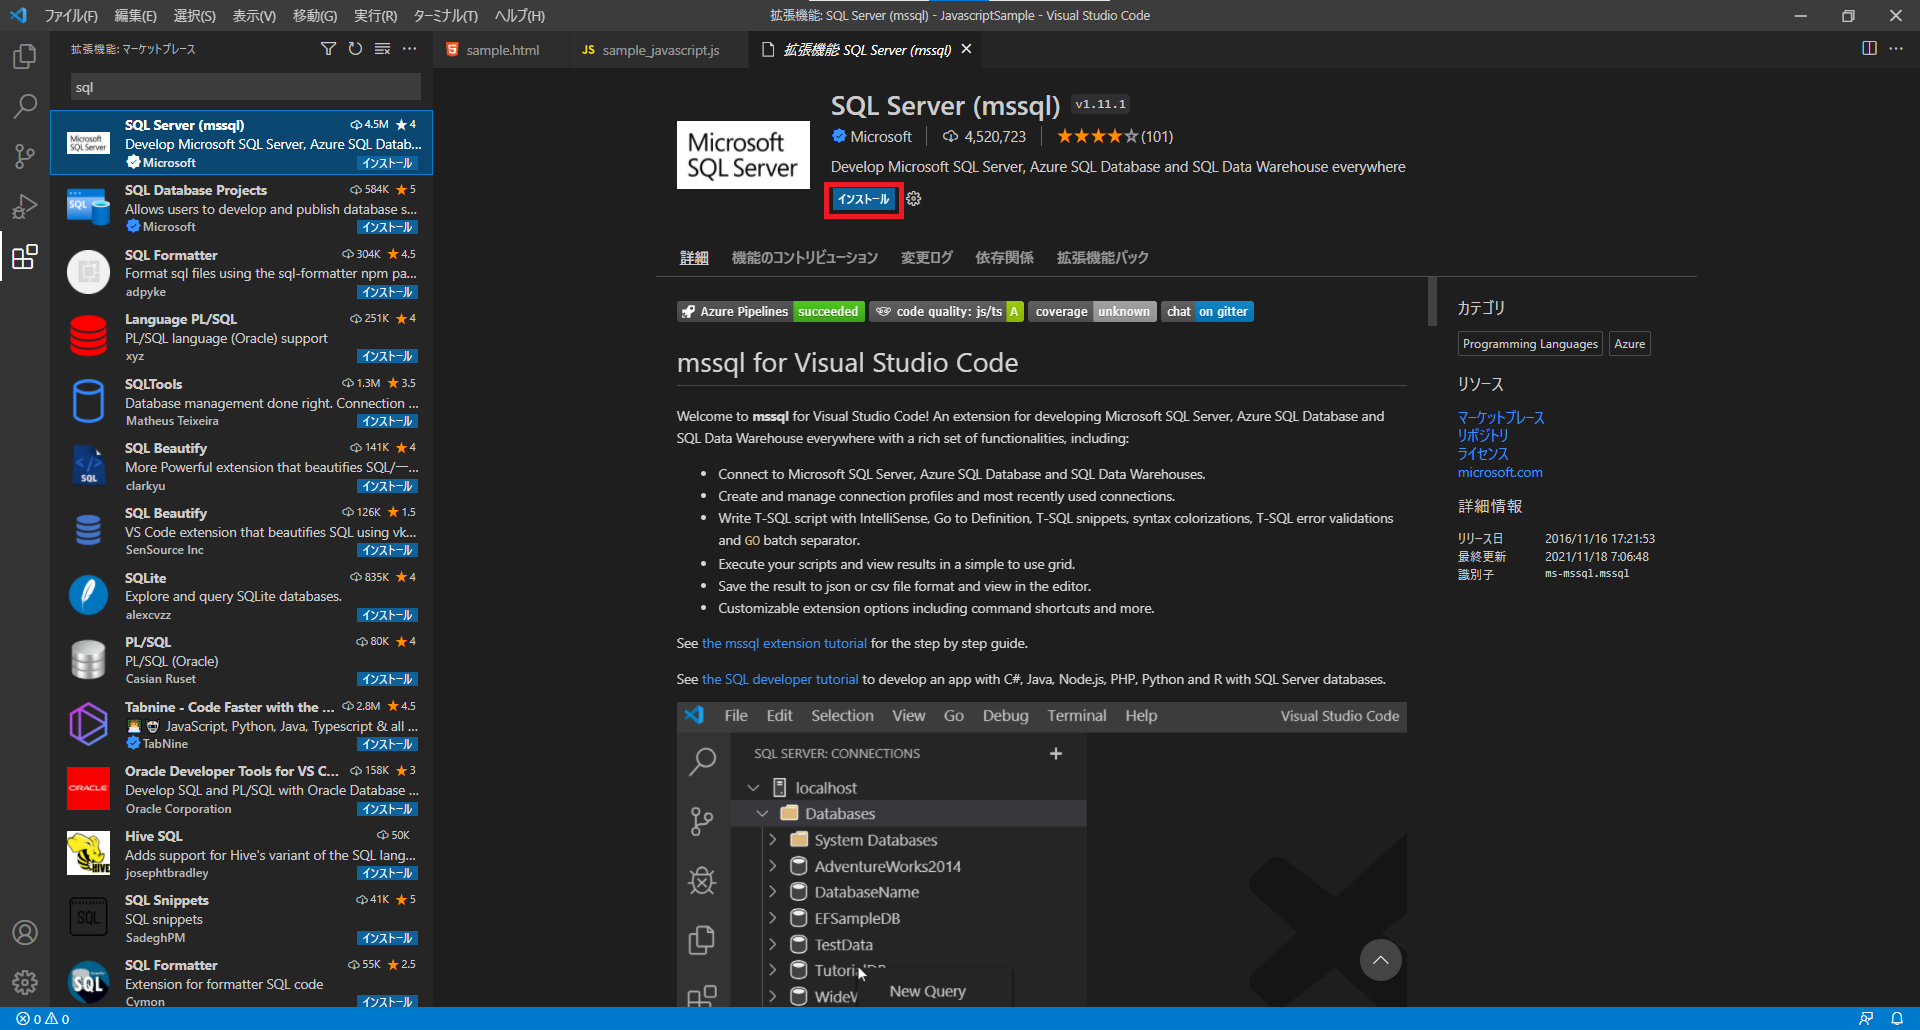
Task: Open the Explorer view in activity bar
Action: [x=25, y=56]
